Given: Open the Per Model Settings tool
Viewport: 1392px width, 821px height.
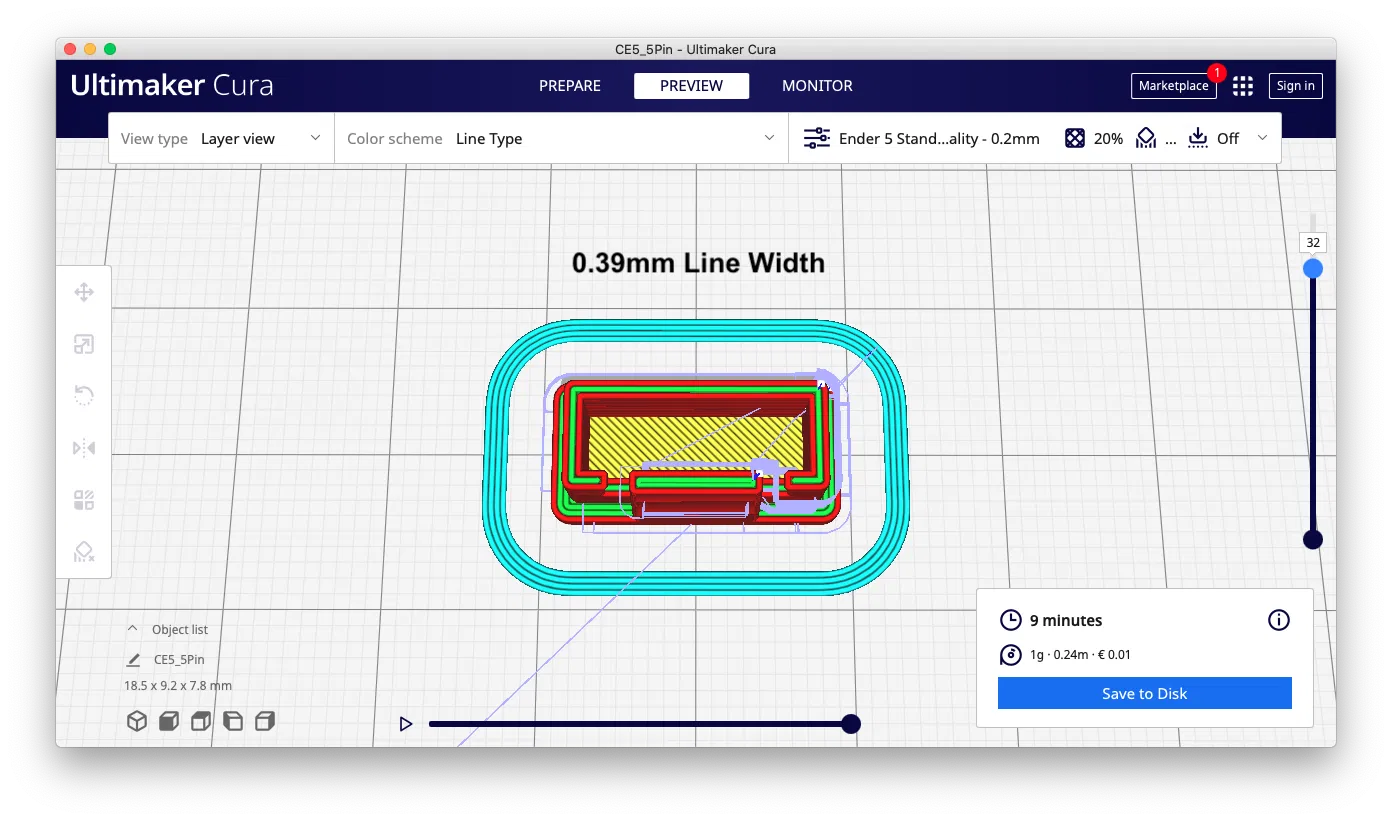Looking at the screenshot, I should [x=84, y=500].
